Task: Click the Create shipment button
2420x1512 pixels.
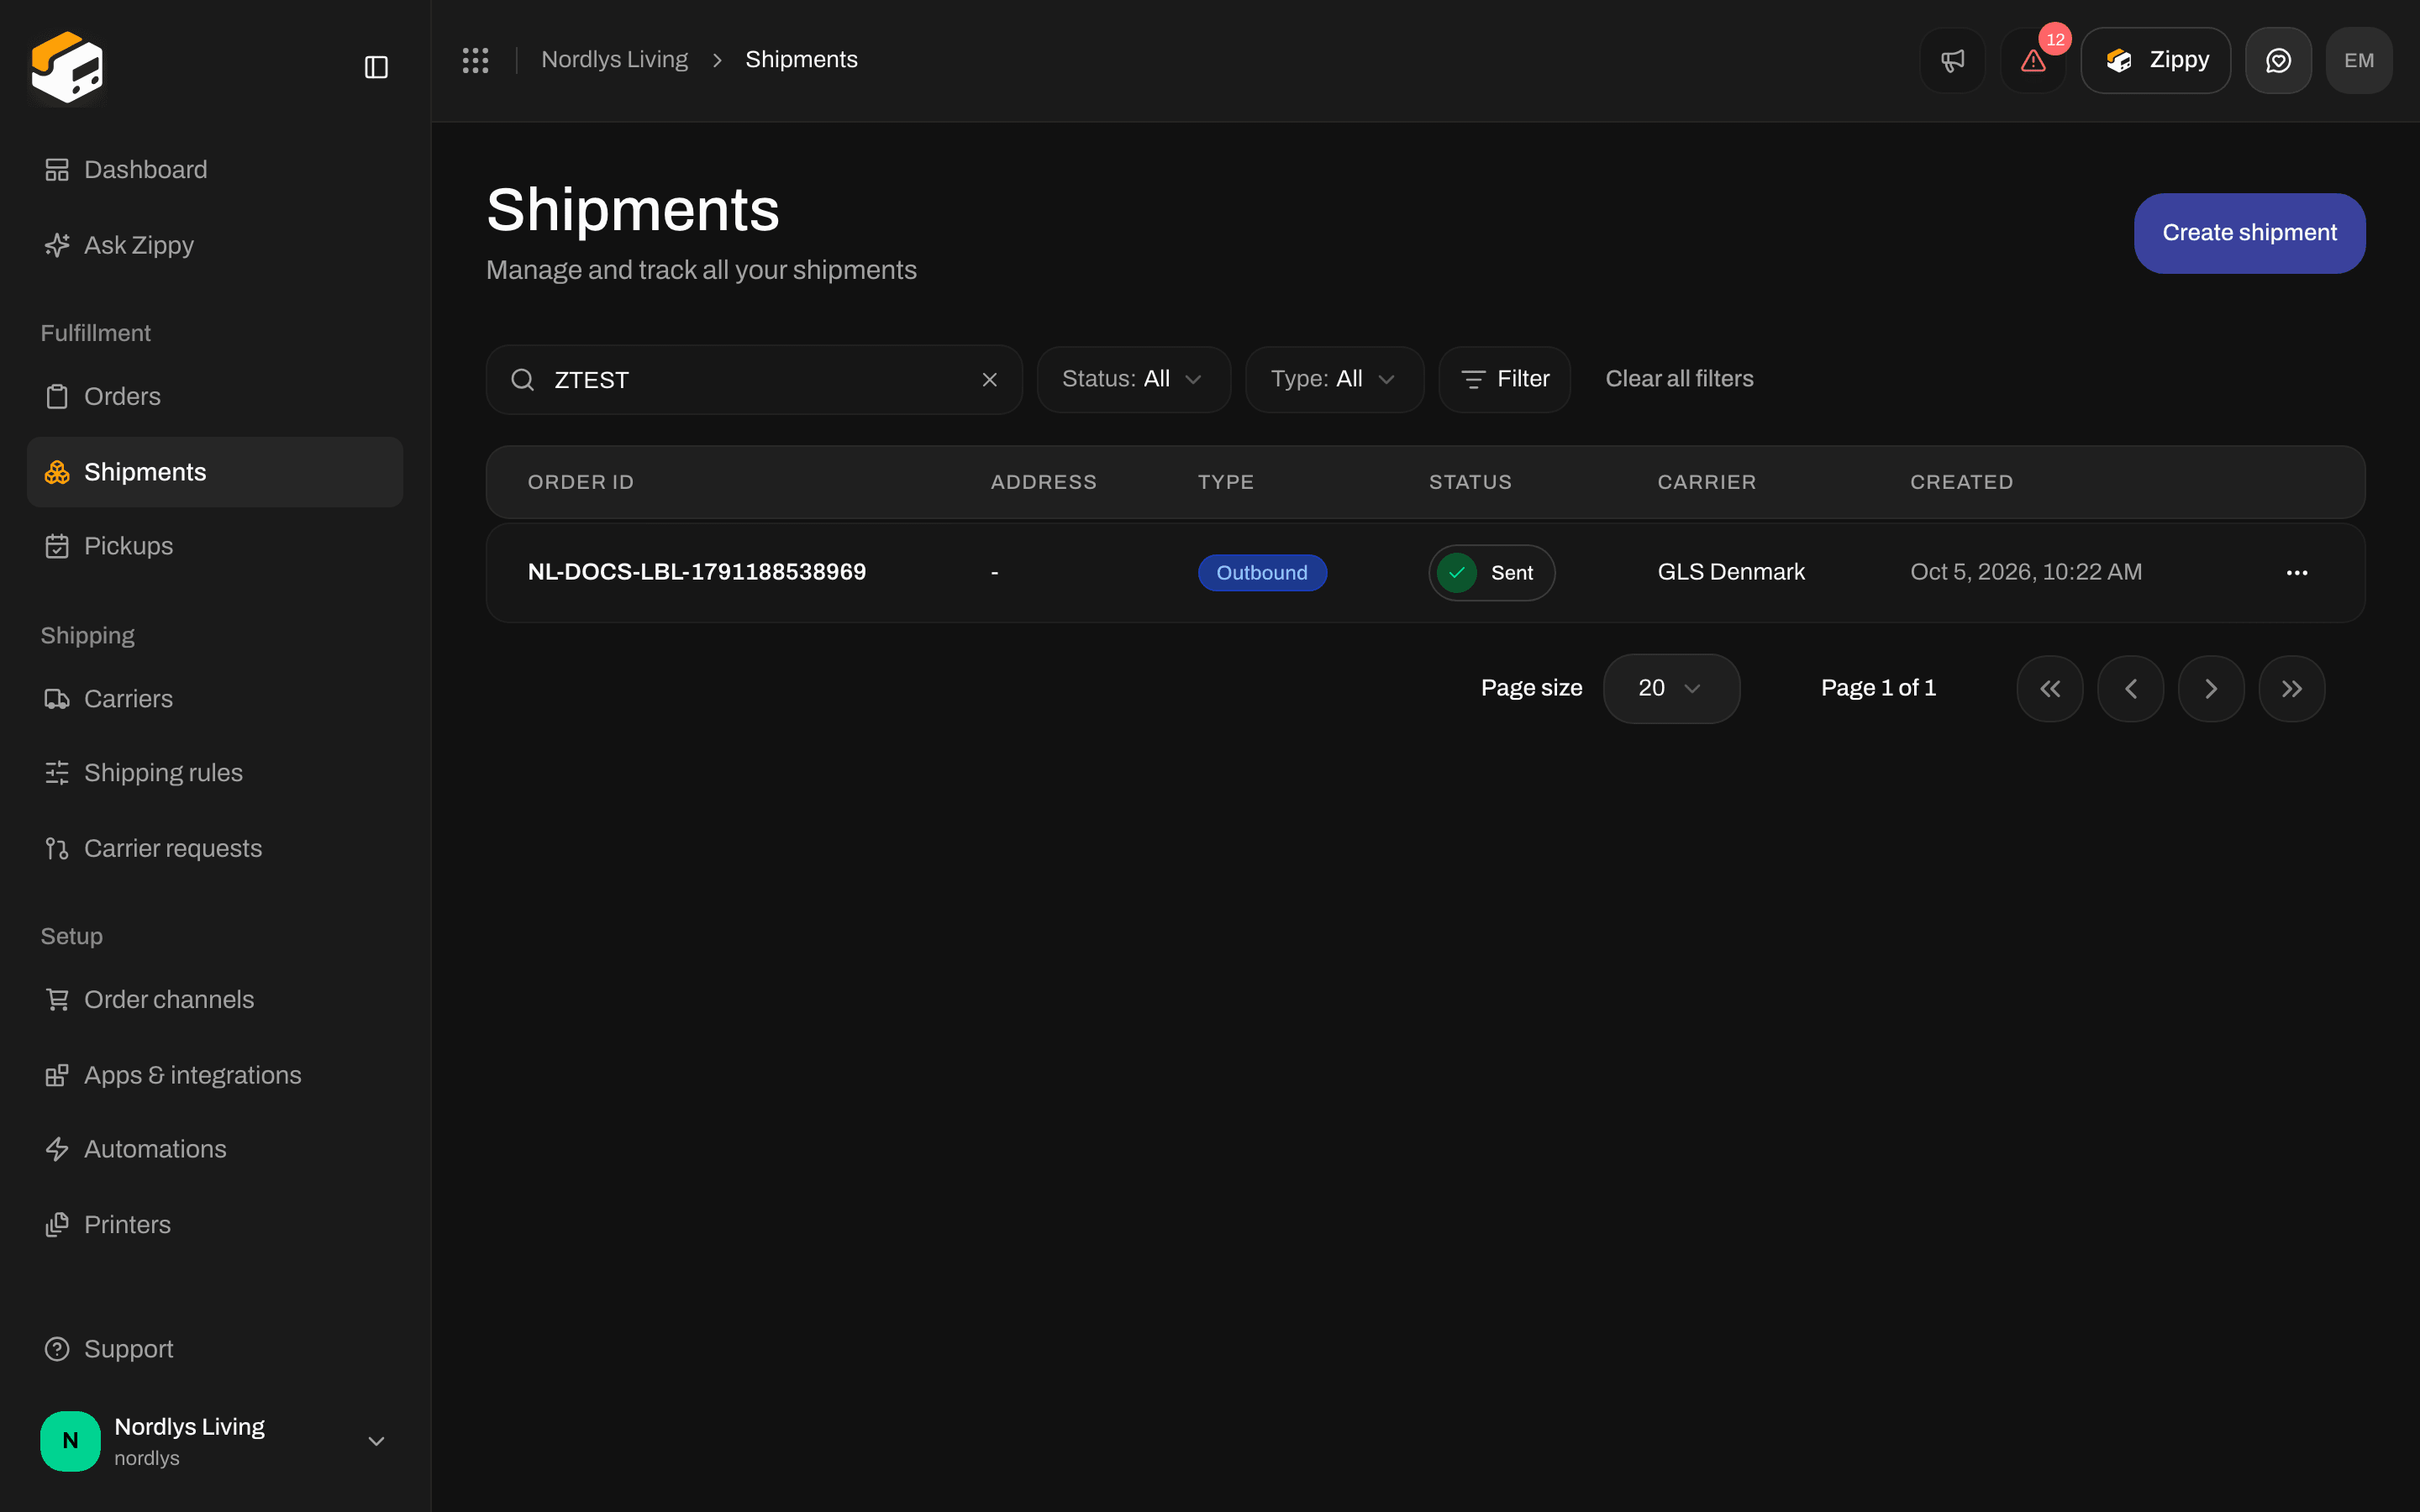Action: point(2249,233)
